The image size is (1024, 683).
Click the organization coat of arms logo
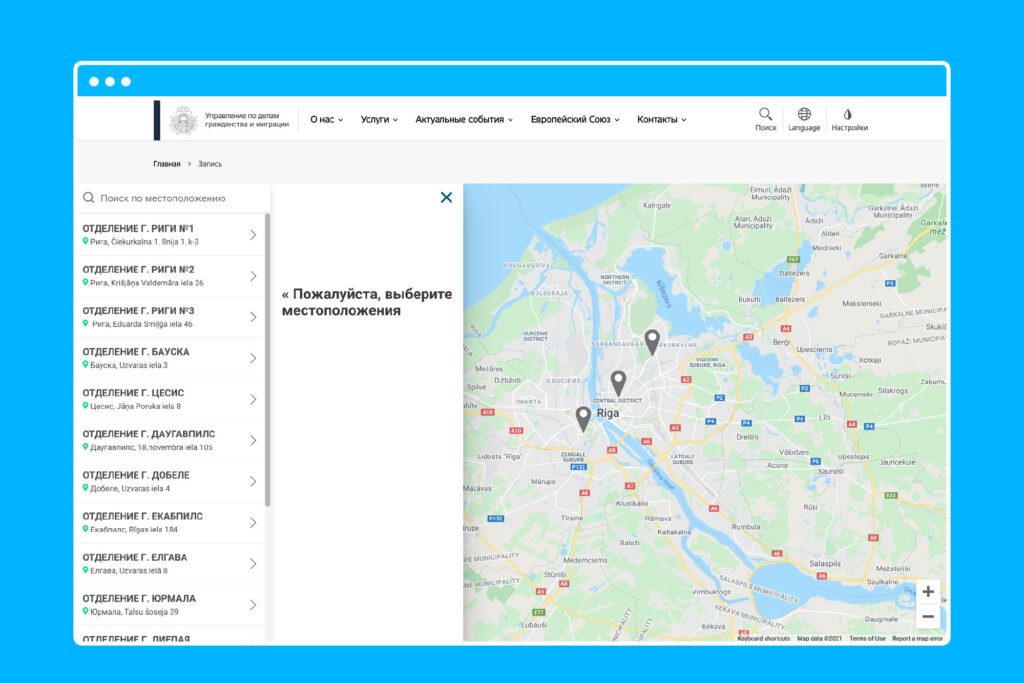pos(183,120)
